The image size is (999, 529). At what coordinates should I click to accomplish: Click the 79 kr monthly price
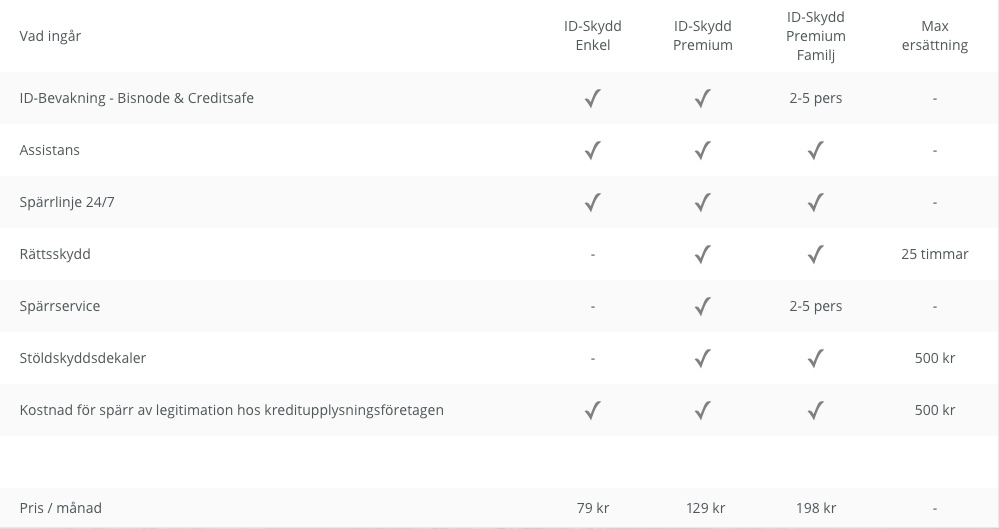pyautogui.click(x=593, y=508)
